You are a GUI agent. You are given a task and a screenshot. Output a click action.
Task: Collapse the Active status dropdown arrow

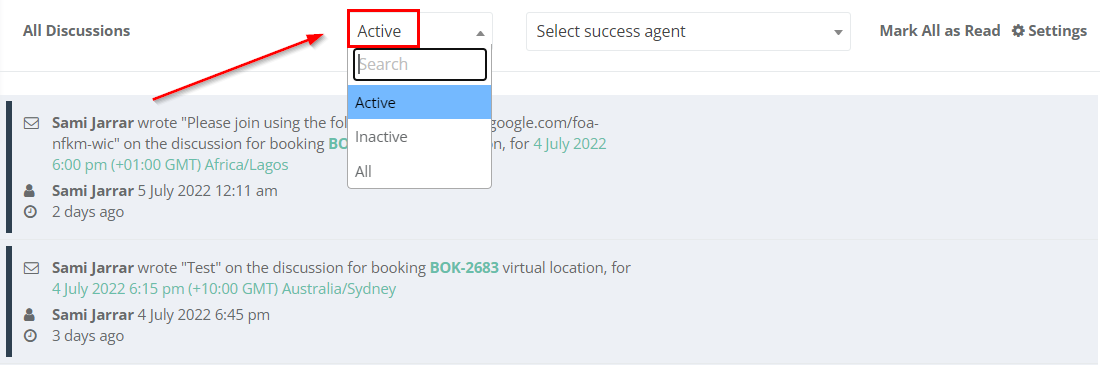(480, 32)
